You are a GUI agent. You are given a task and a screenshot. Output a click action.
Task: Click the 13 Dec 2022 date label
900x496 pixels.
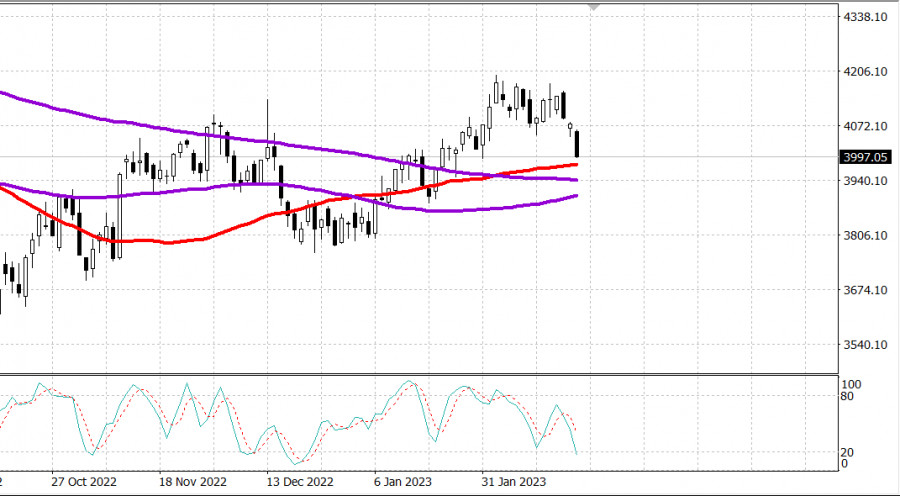point(301,481)
